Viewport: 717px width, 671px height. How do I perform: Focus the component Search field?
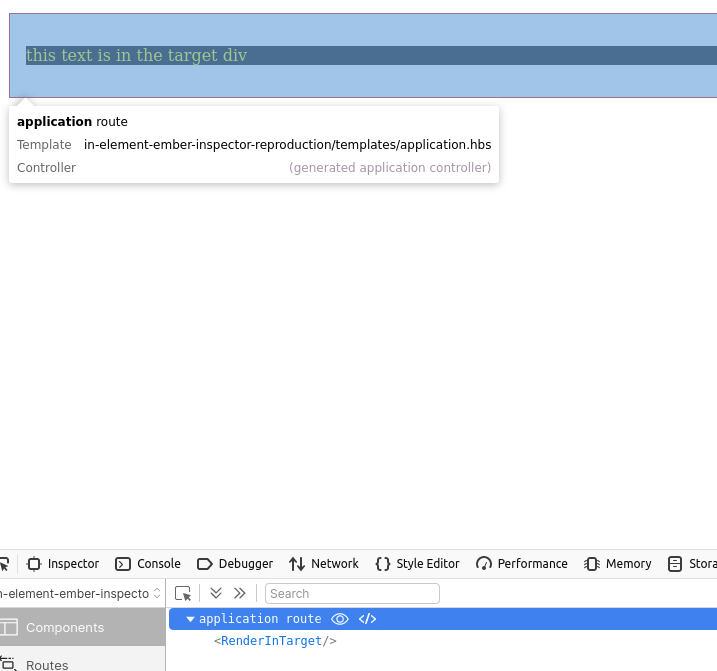point(352,593)
